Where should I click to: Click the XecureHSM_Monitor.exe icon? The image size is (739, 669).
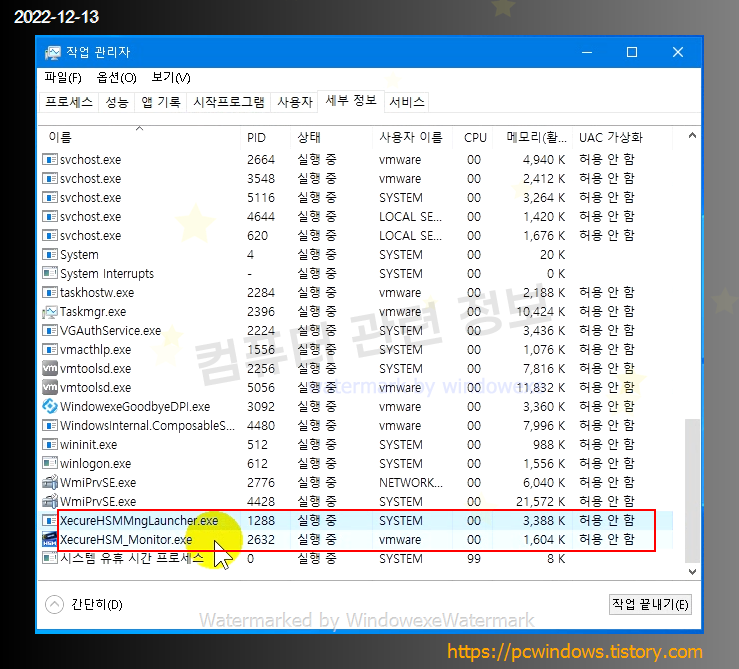tap(49, 539)
